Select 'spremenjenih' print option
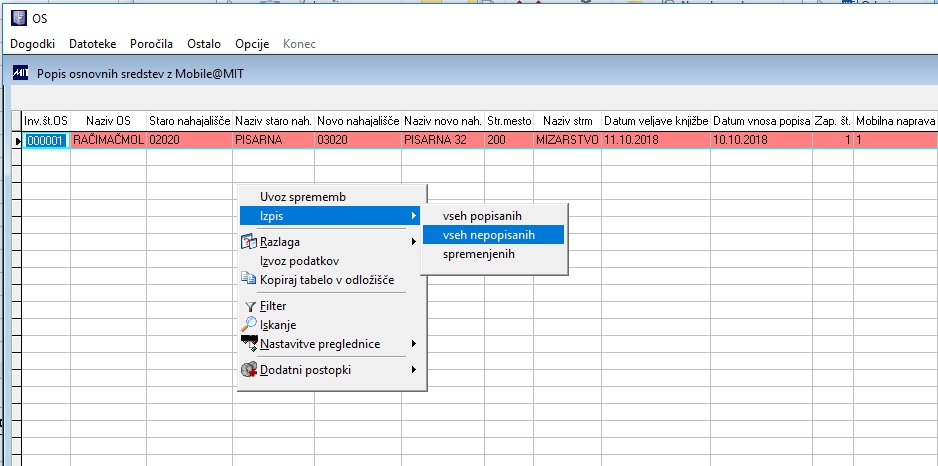 [x=479, y=254]
